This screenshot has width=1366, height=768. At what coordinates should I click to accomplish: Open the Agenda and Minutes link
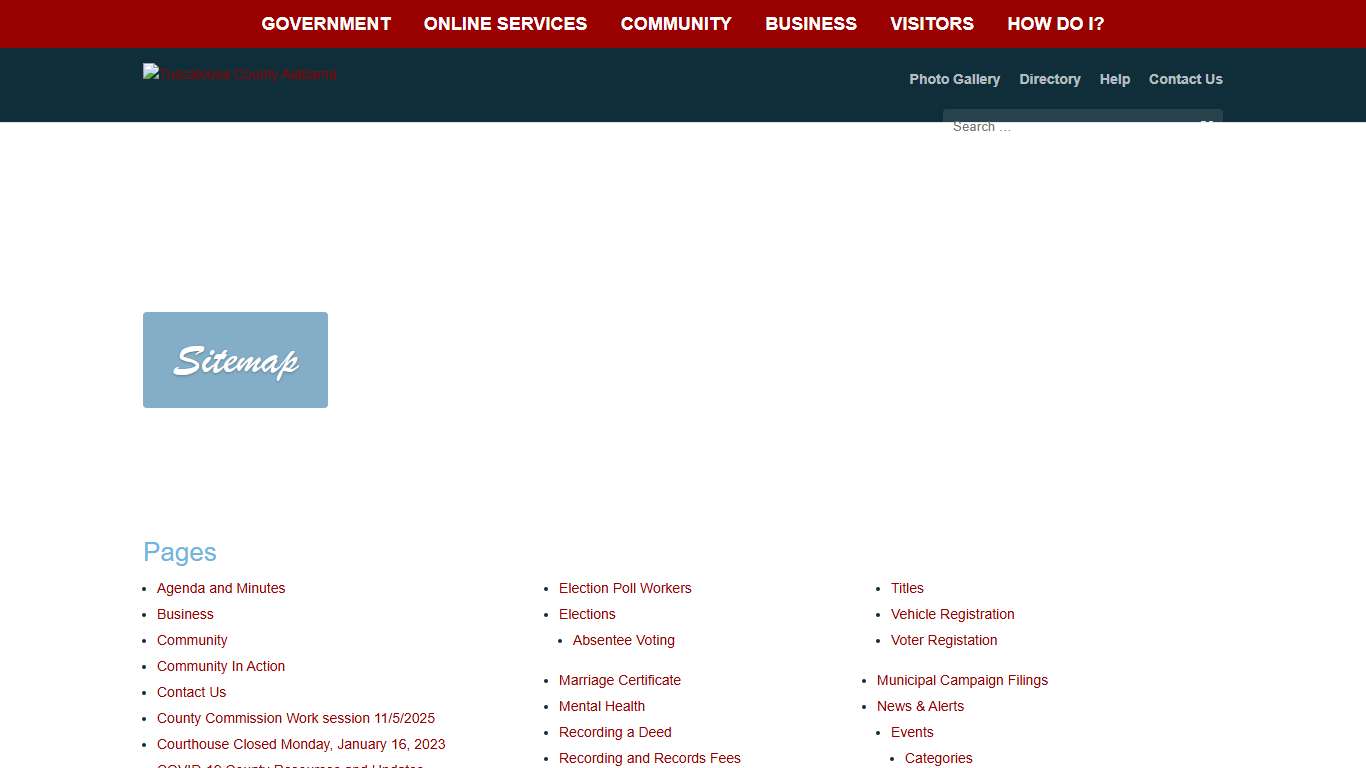click(221, 588)
